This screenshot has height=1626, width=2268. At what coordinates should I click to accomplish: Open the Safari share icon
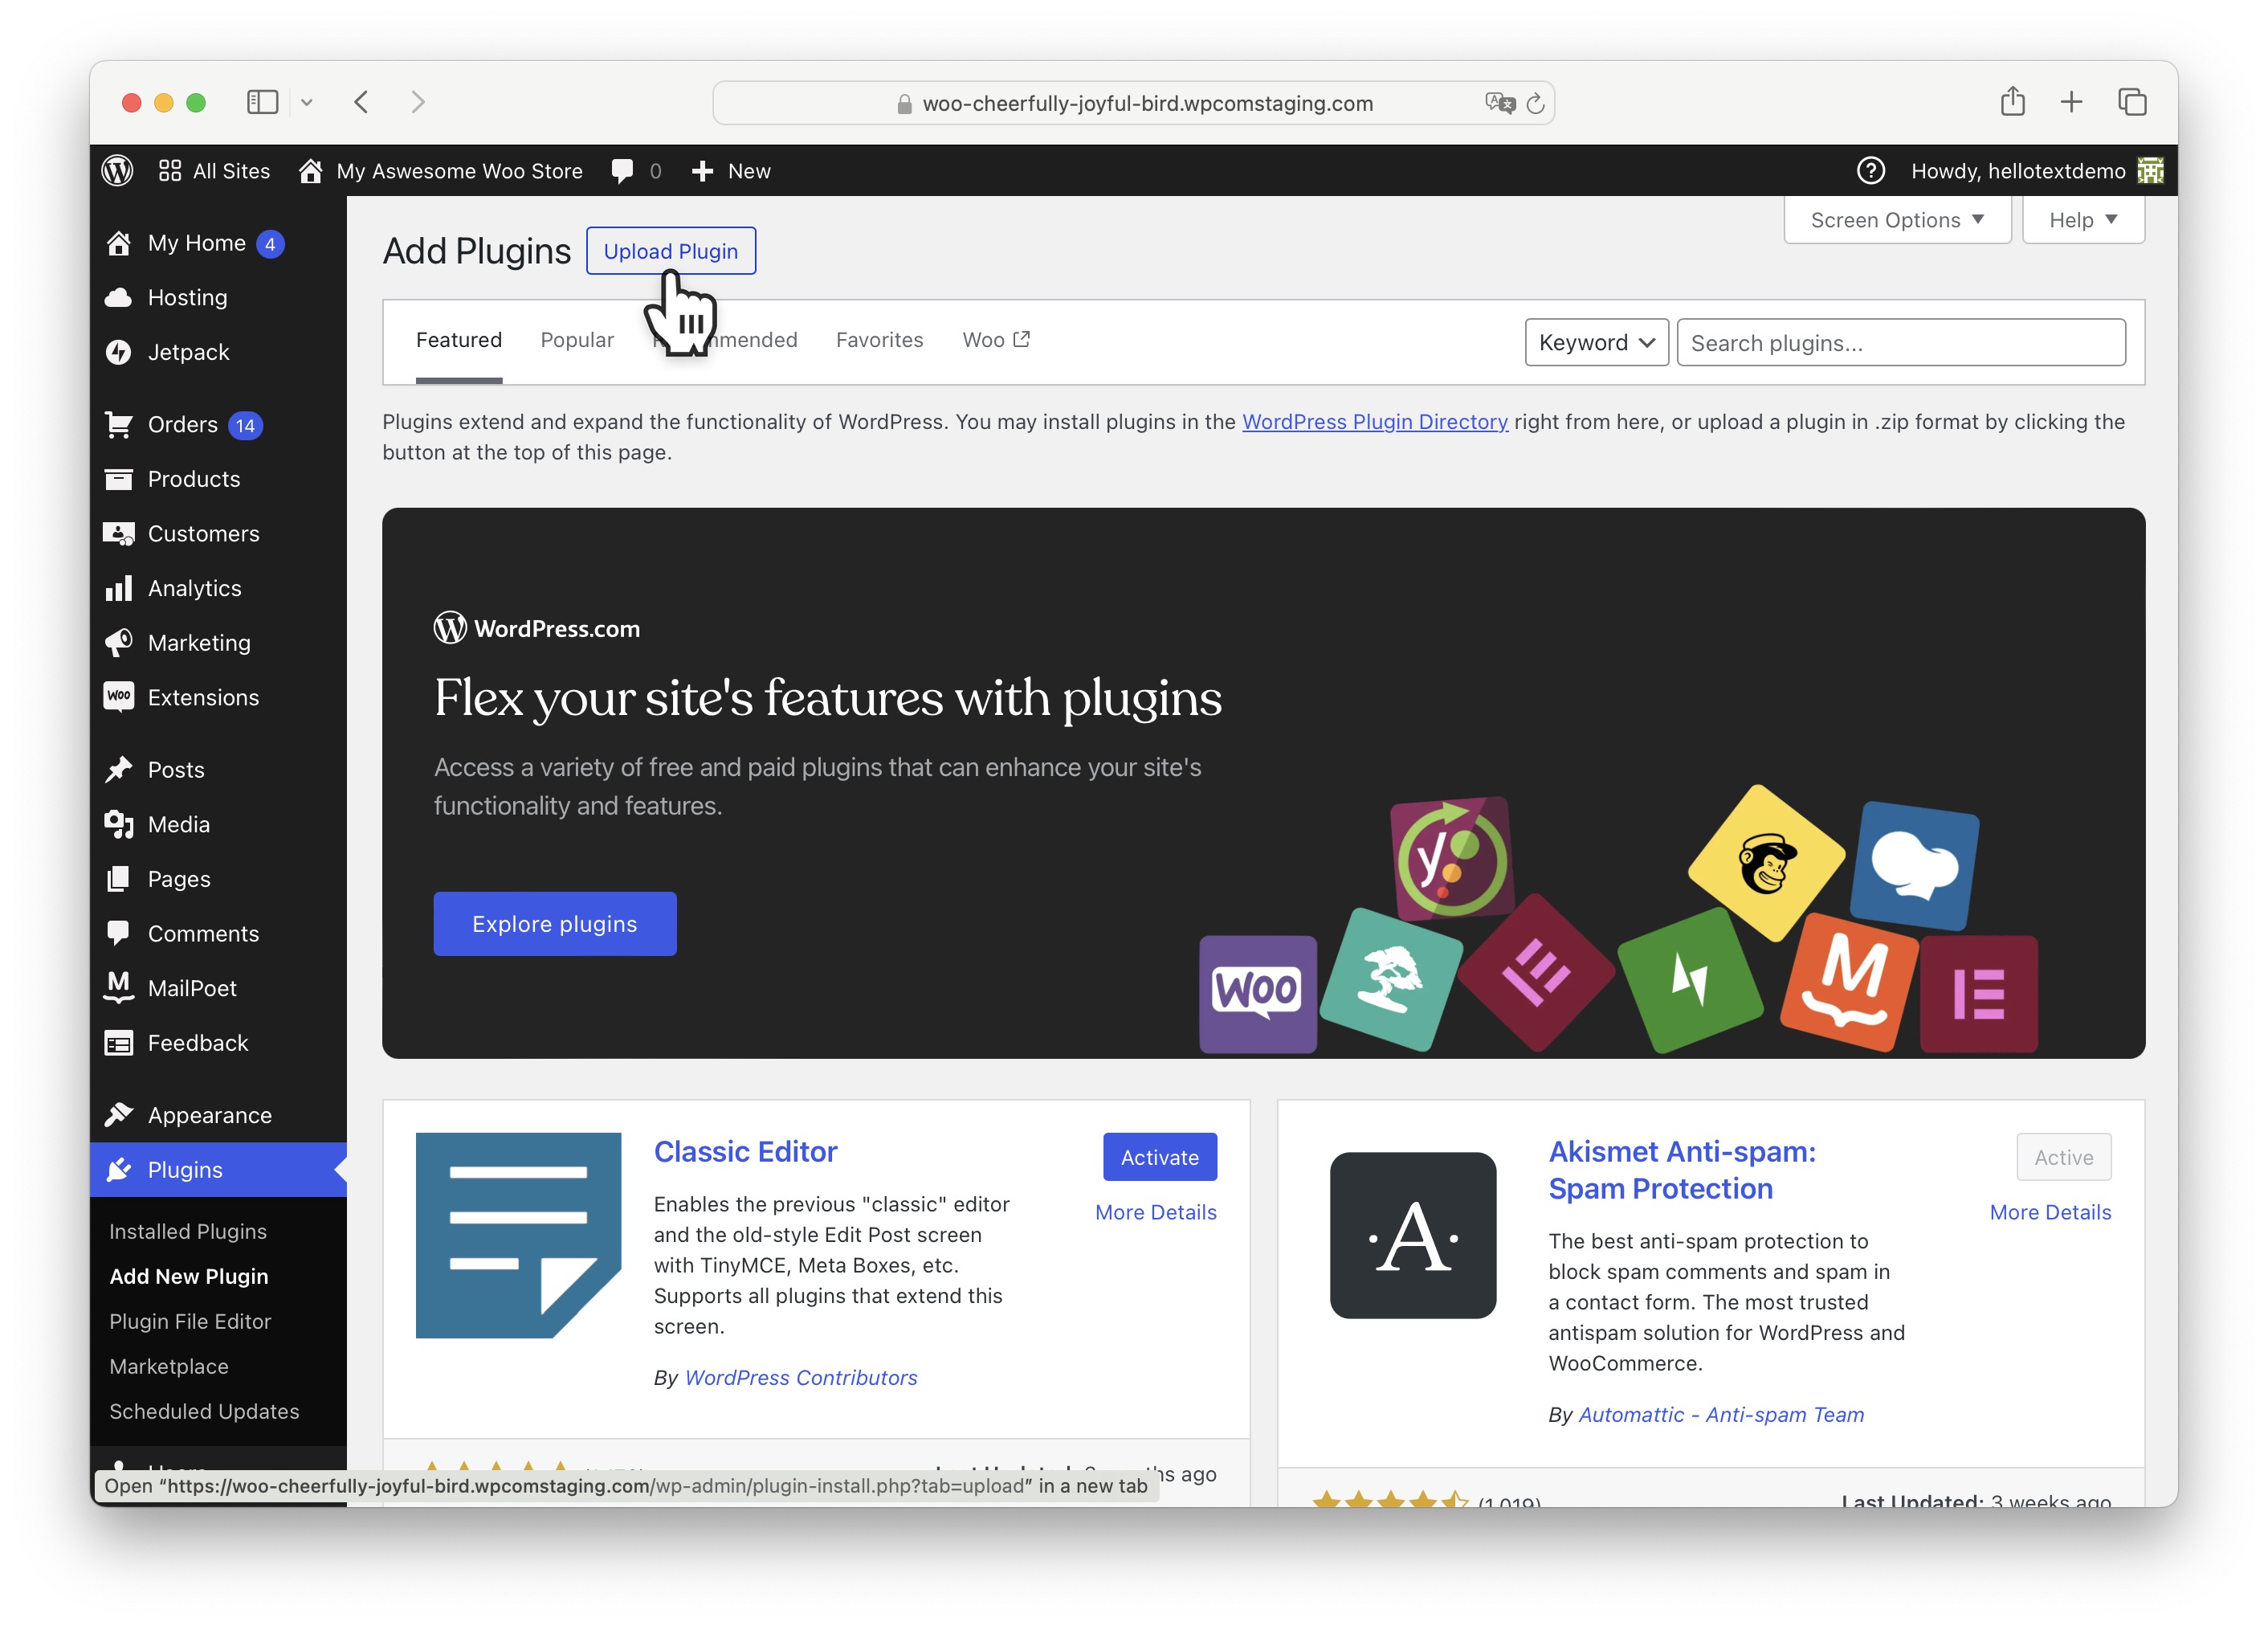2012,102
